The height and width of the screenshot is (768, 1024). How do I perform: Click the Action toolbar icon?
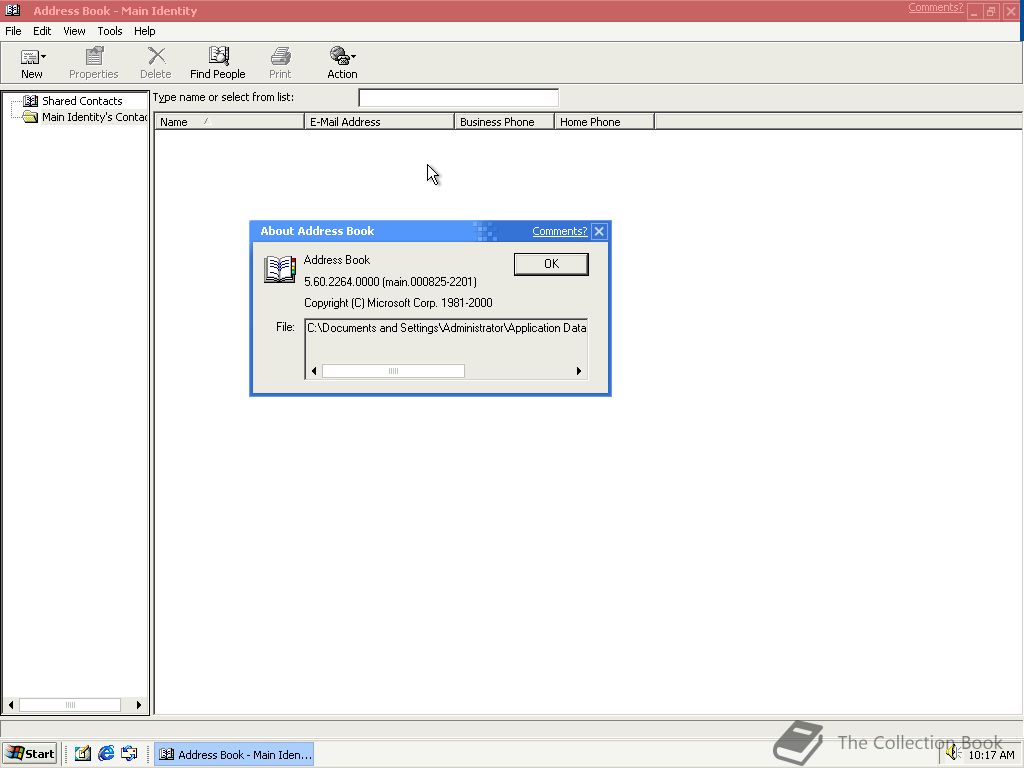click(340, 56)
